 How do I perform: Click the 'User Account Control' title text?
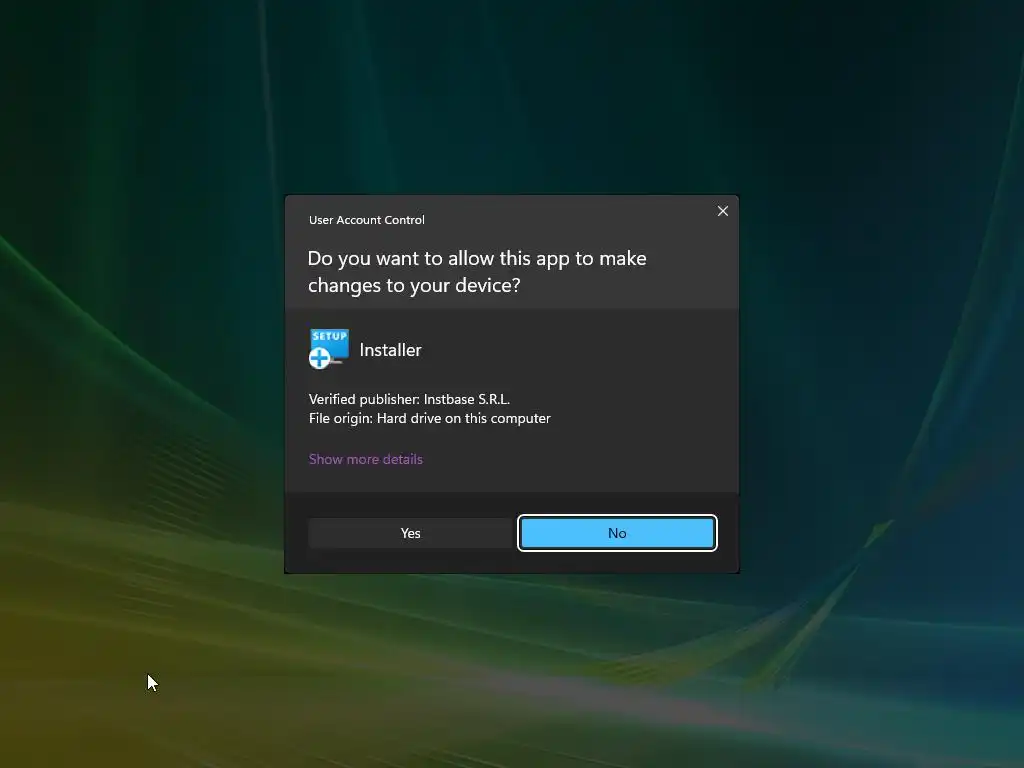click(366, 220)
